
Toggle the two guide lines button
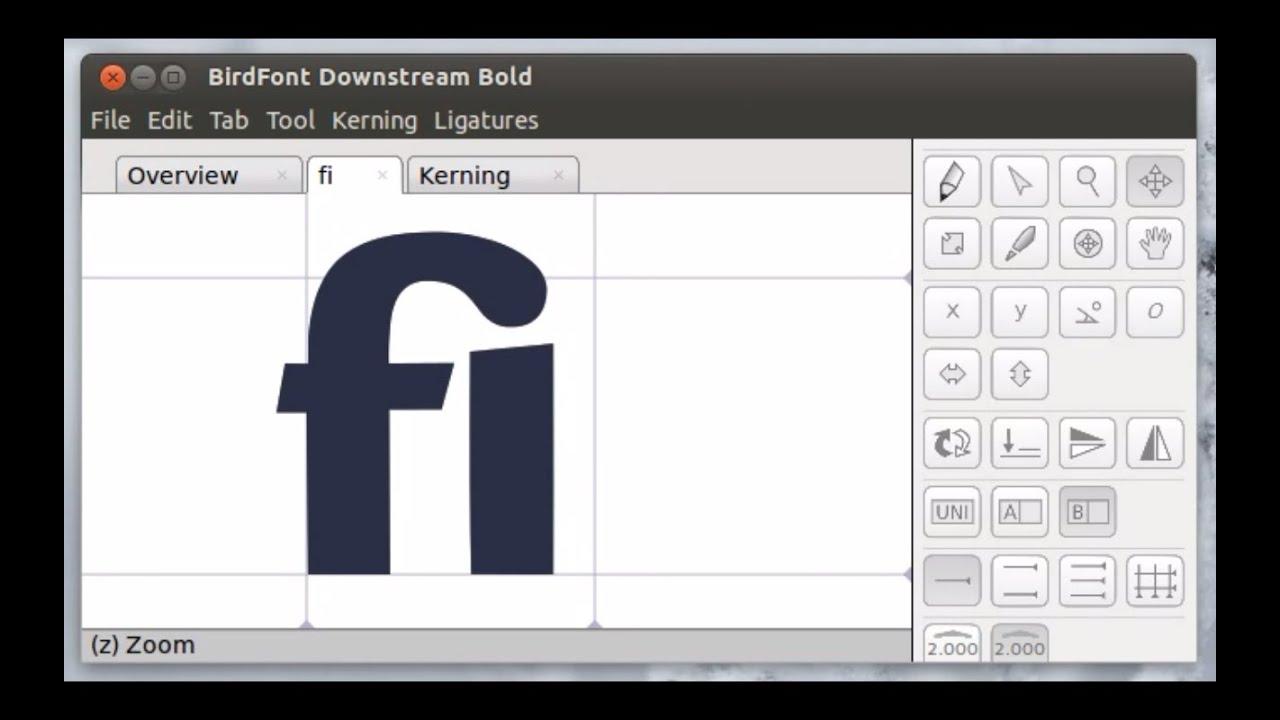coord(1020,581)
